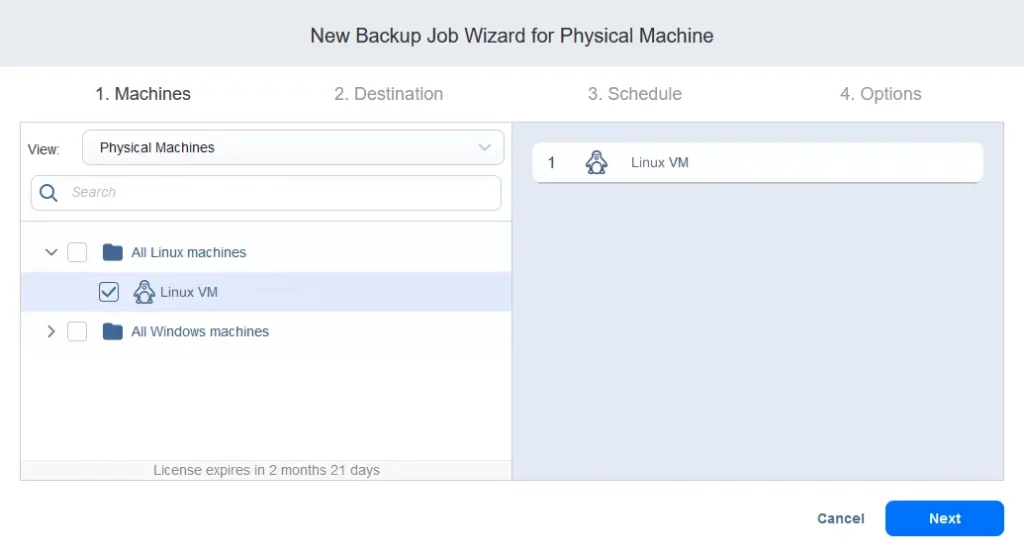Switch to the Schedule step
Screen dimensions: 1024x556
tap(634, 94)
